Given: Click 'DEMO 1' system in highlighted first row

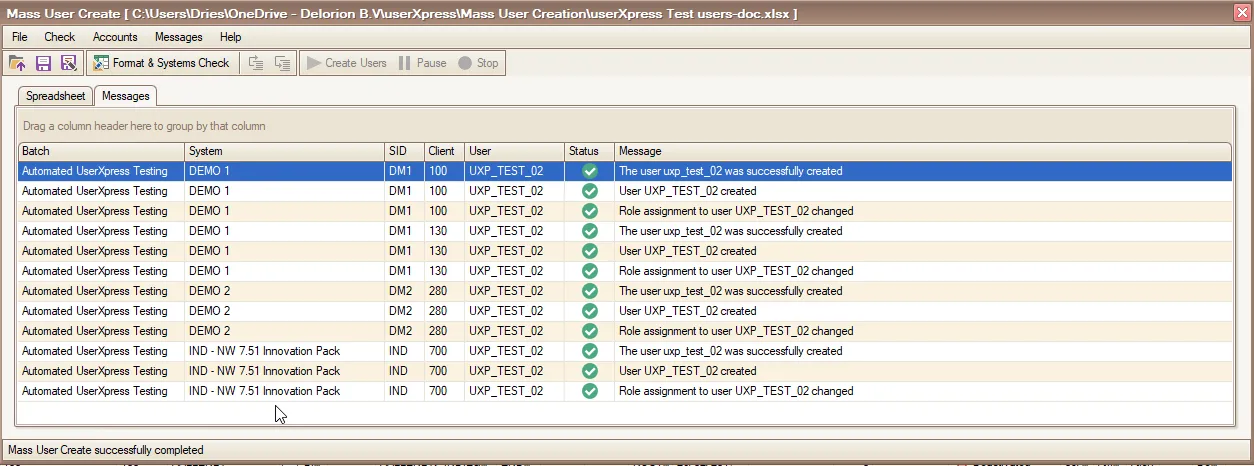Looking at the screenshot, I should (x=209, y=171).
